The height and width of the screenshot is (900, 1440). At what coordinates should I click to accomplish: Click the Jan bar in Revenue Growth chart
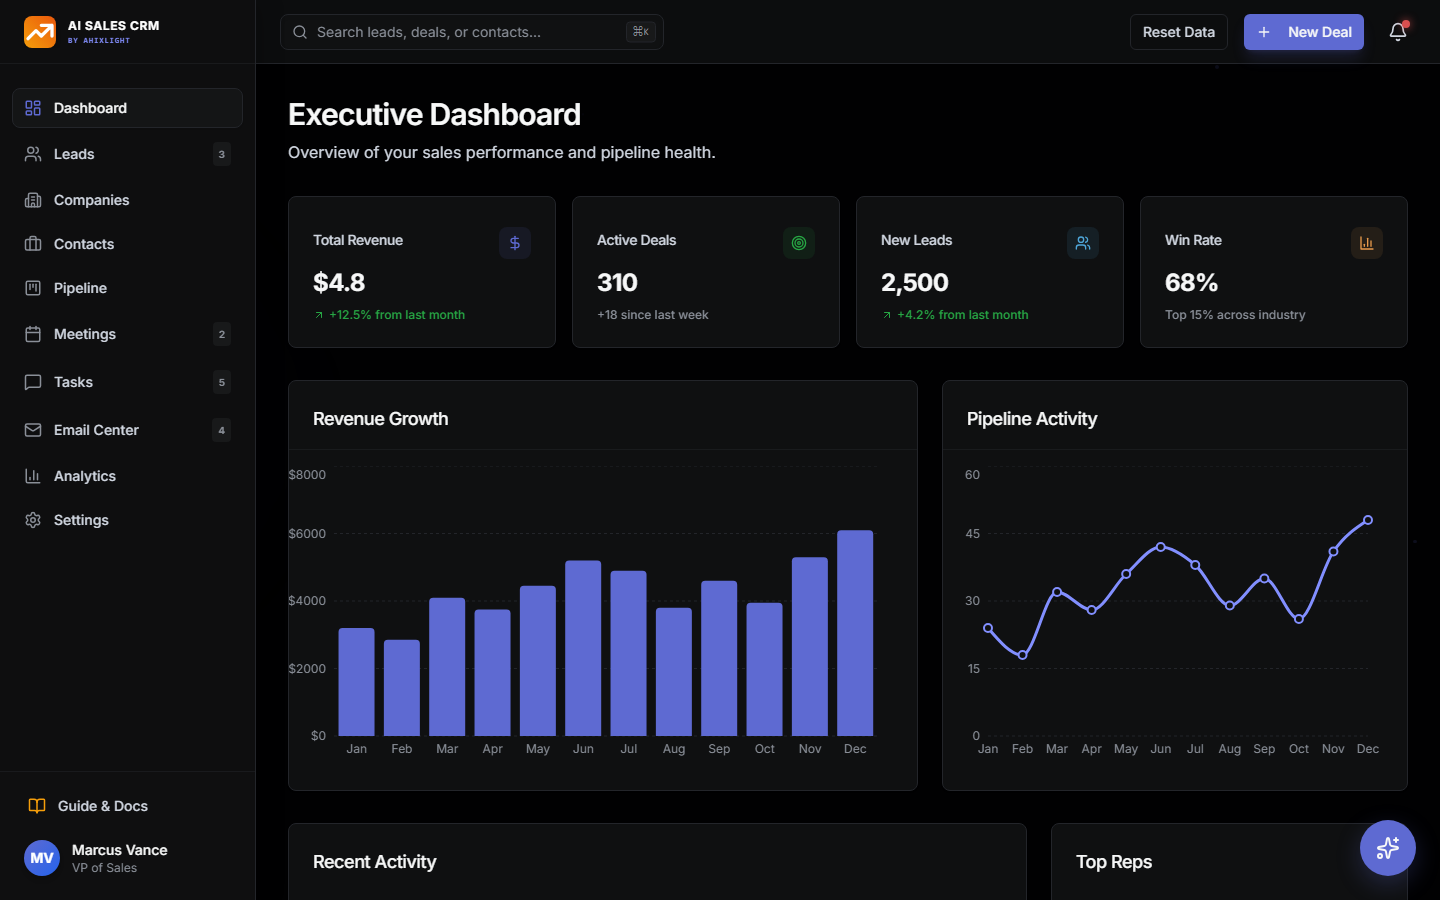[357, 682]
